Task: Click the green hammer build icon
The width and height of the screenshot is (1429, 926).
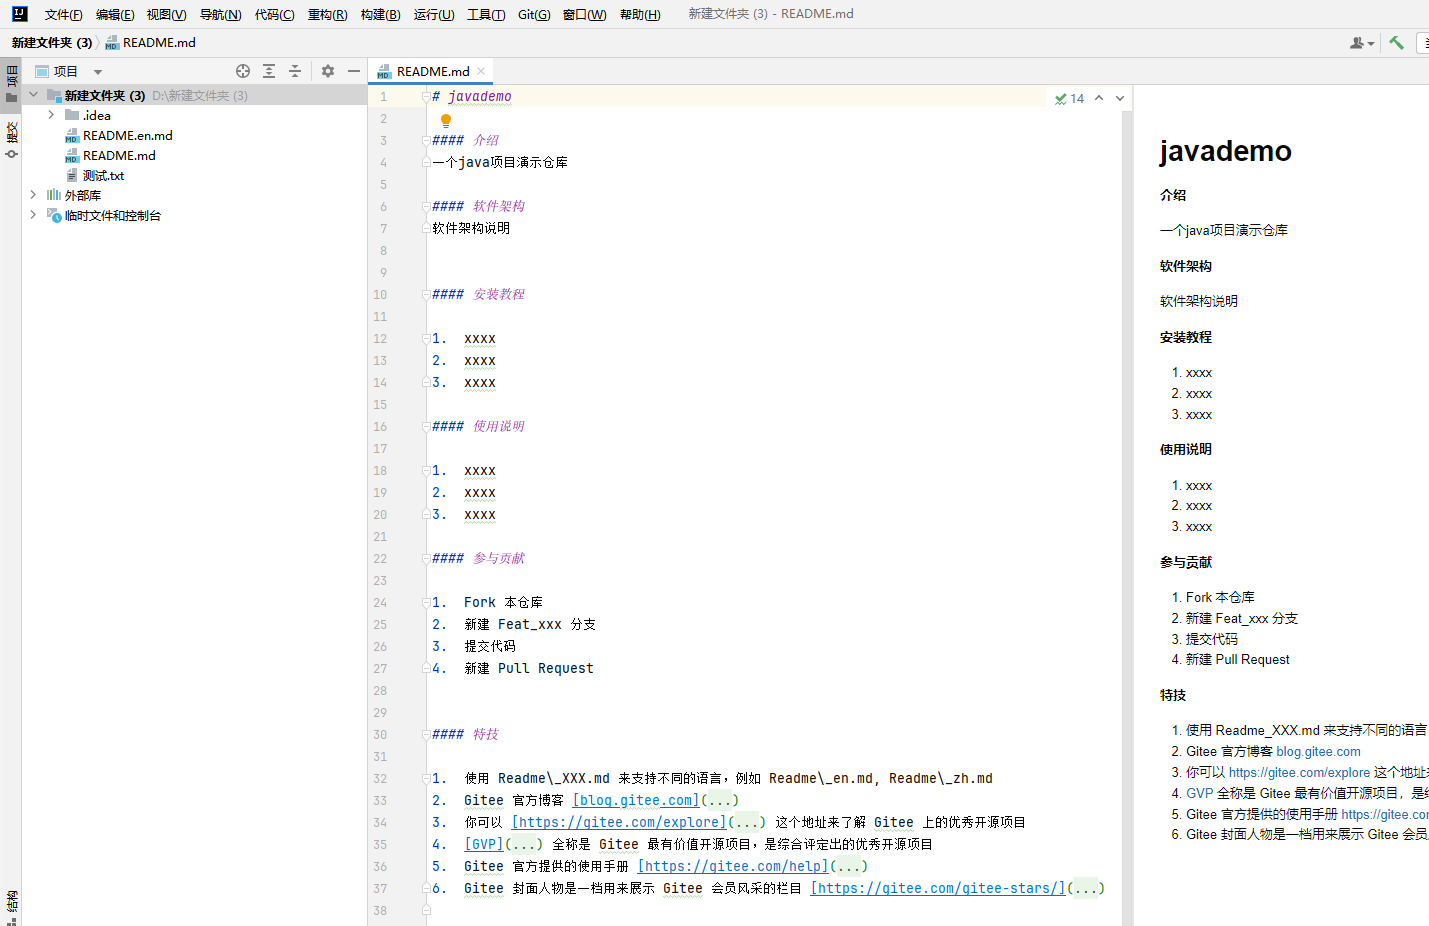Action: point(1397,42)
